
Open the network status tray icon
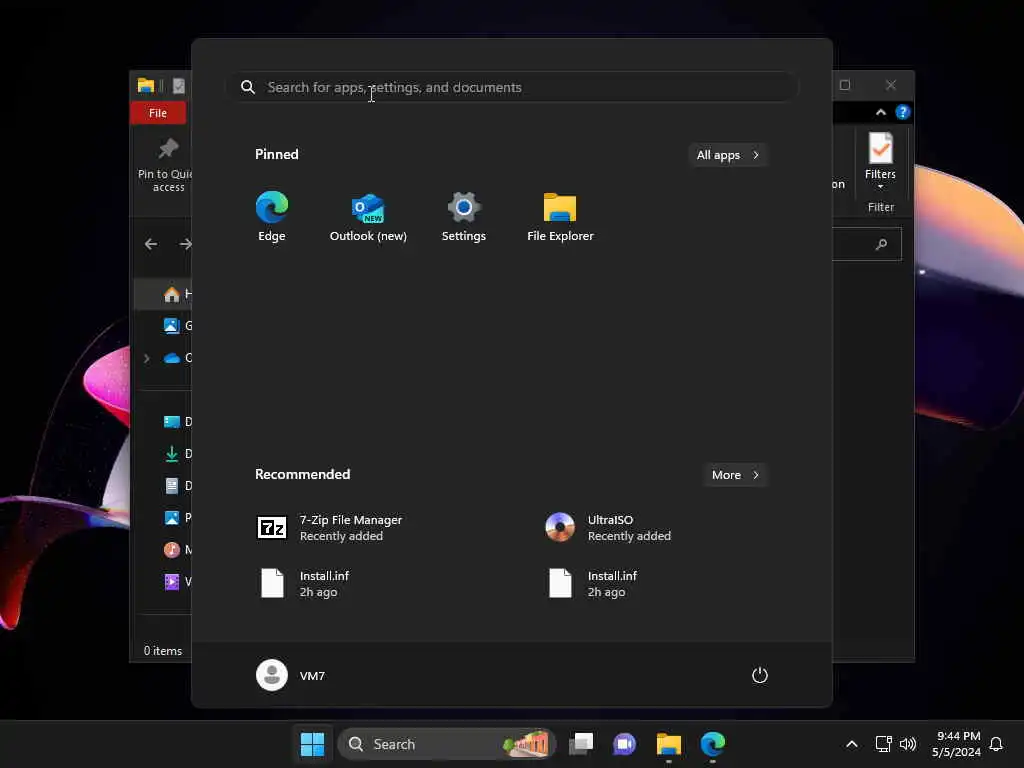884,744
